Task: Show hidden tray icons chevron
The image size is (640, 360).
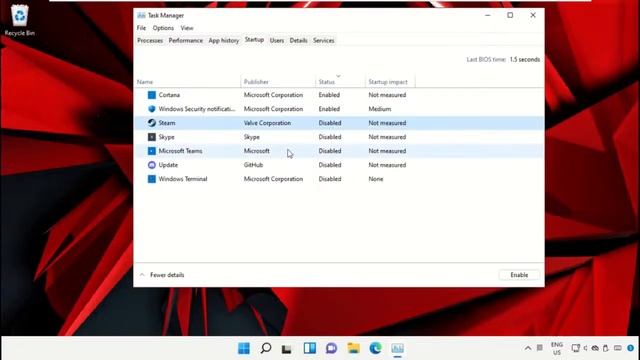Action: click(528, 348)
